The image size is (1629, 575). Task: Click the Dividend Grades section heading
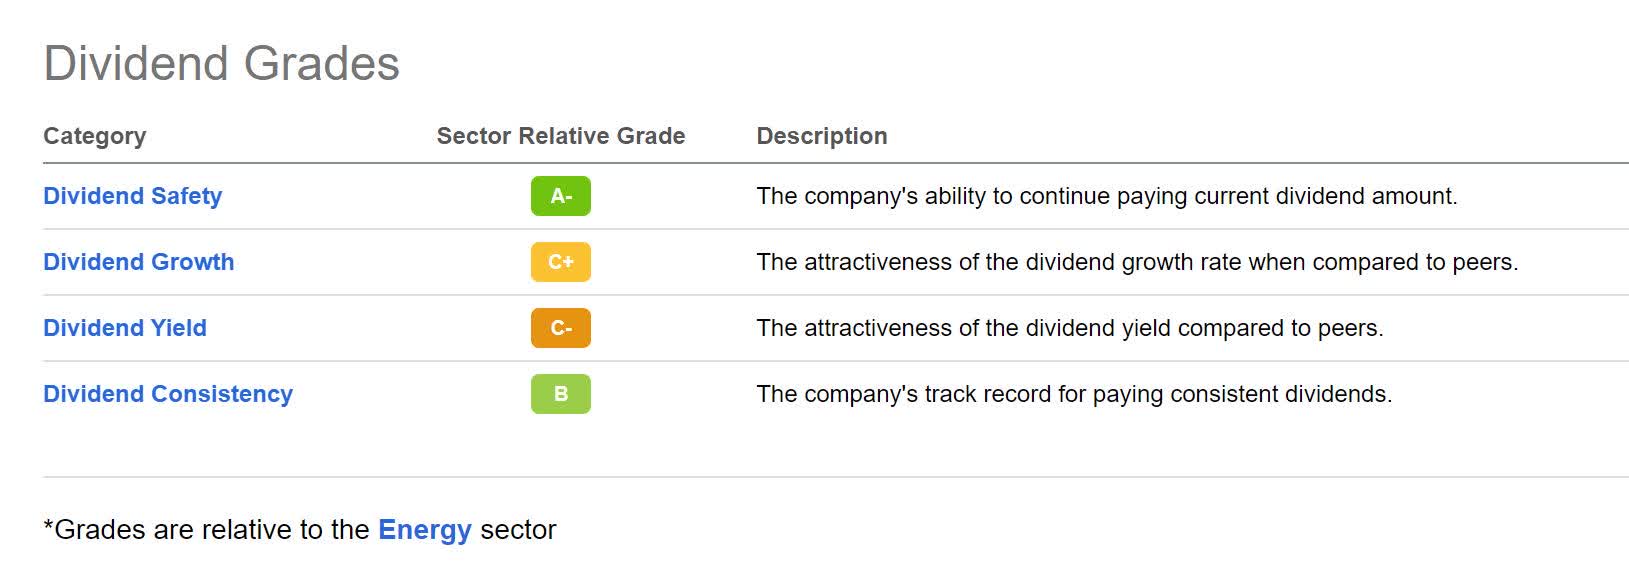221,64
